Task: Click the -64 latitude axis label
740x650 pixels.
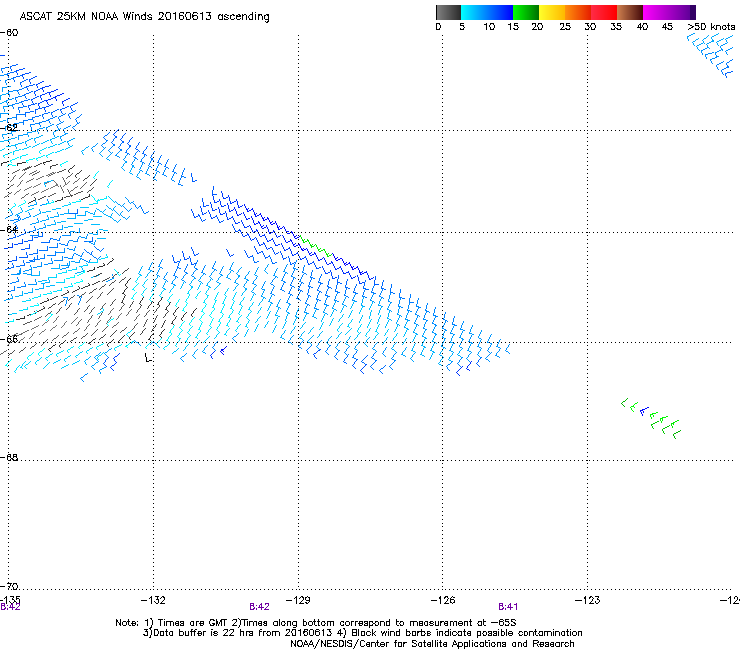Action: [9, 229]
